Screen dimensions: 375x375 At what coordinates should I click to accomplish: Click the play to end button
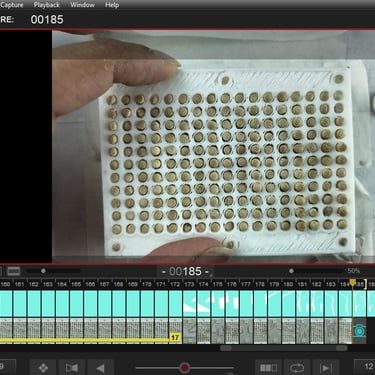[325, 368]
